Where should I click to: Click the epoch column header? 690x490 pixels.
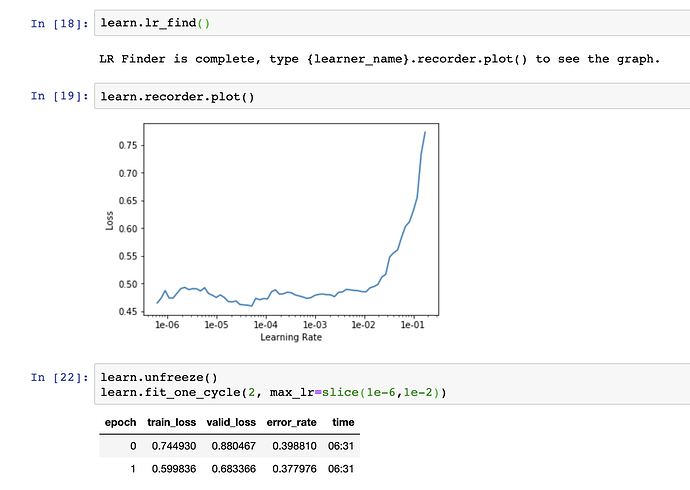point(120,423)
